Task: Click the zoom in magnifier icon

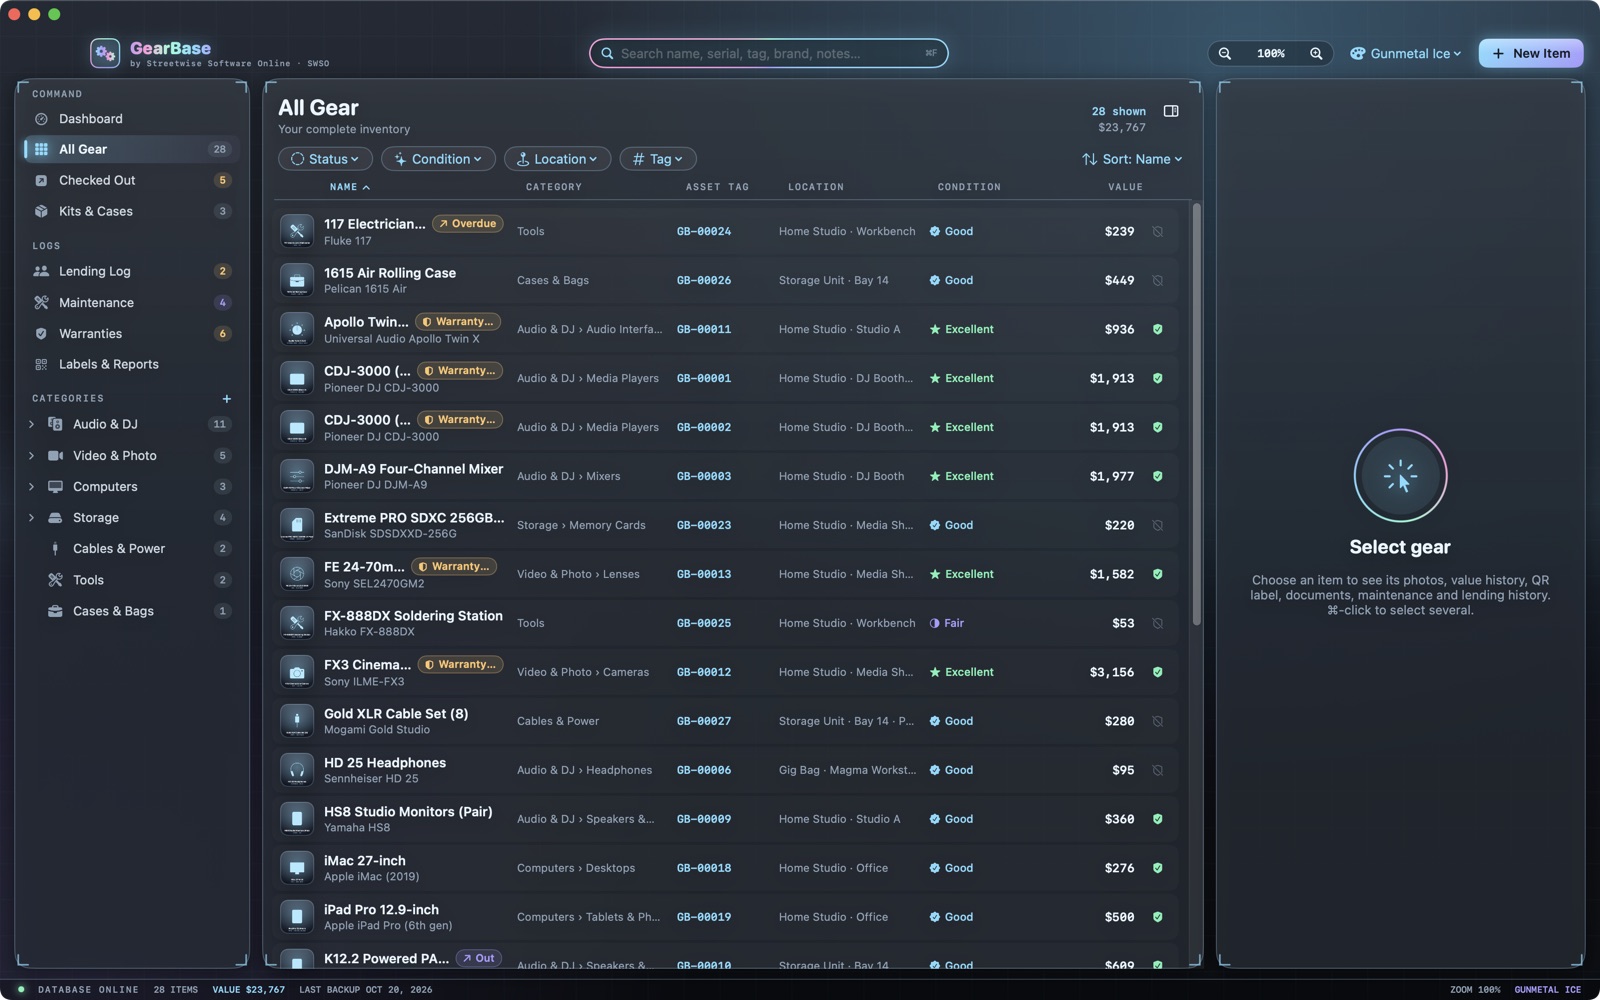Action: point(1316,54)
